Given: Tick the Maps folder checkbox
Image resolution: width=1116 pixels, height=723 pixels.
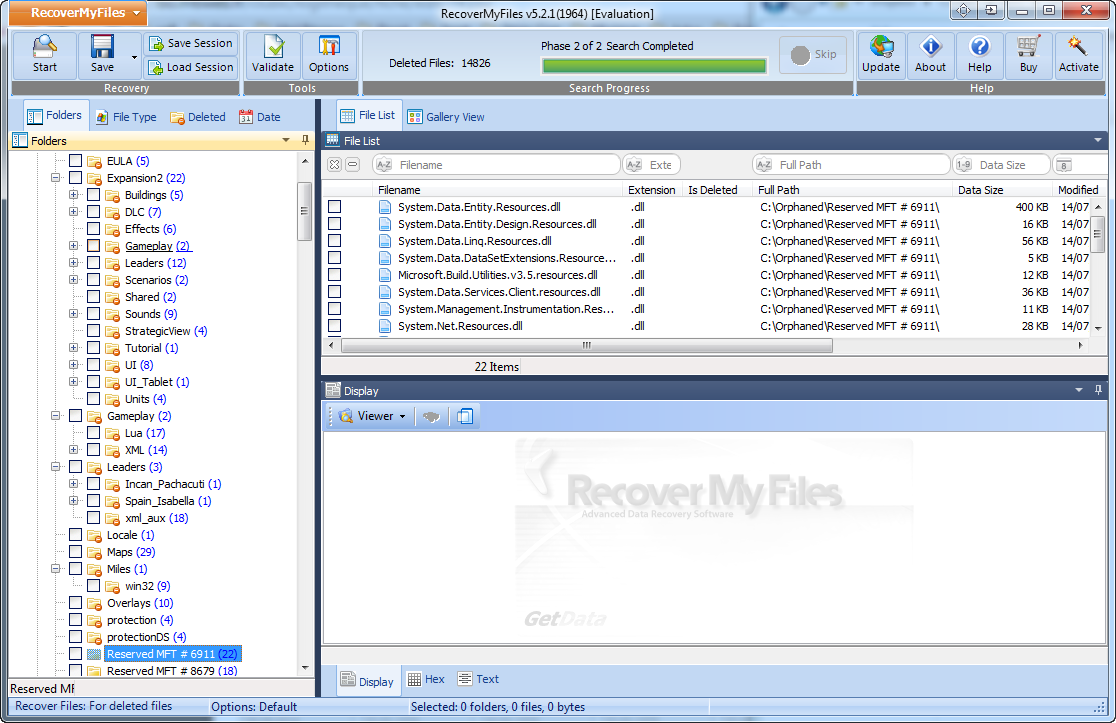Looking at the screenshot, I should [75, 552].
